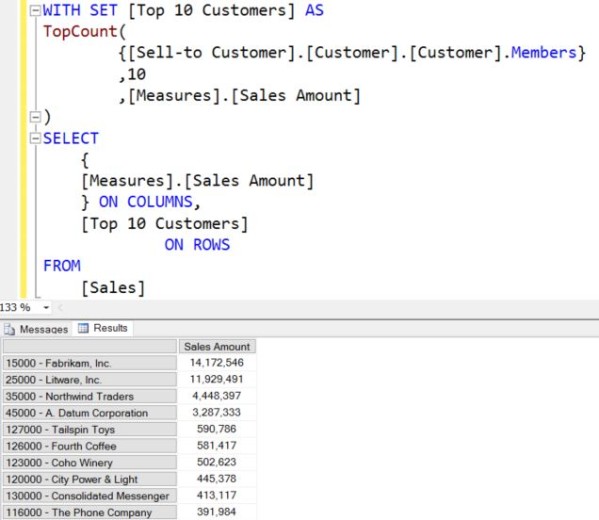Screen dimensions: 599x520
Task: Click the 14,172,546 sales value cell
Action: pos(217,363)
